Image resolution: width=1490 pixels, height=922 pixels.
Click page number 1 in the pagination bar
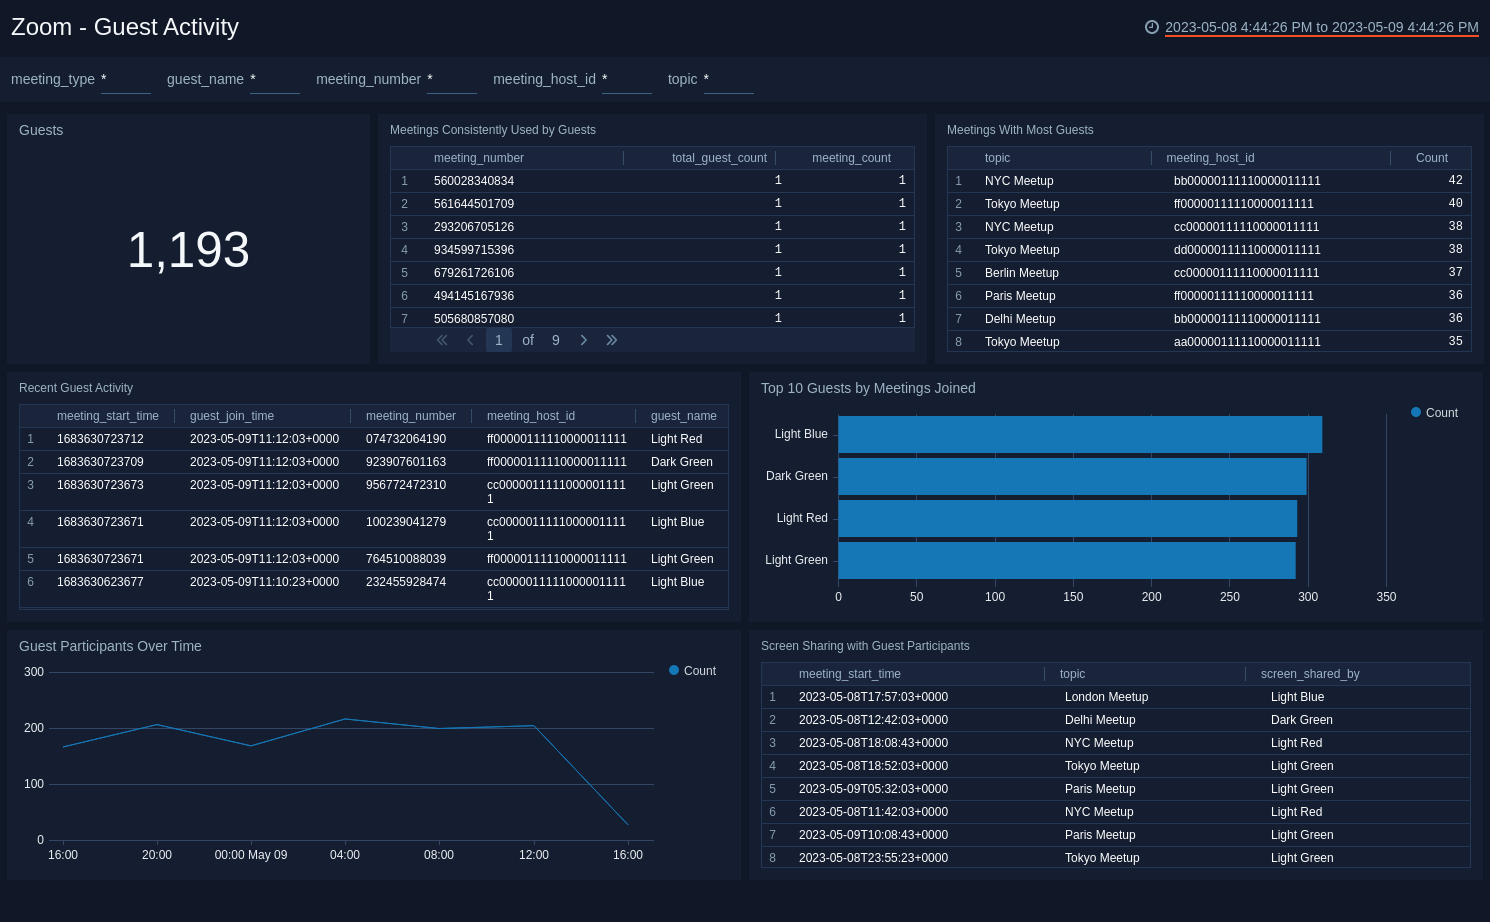(498, 340)
